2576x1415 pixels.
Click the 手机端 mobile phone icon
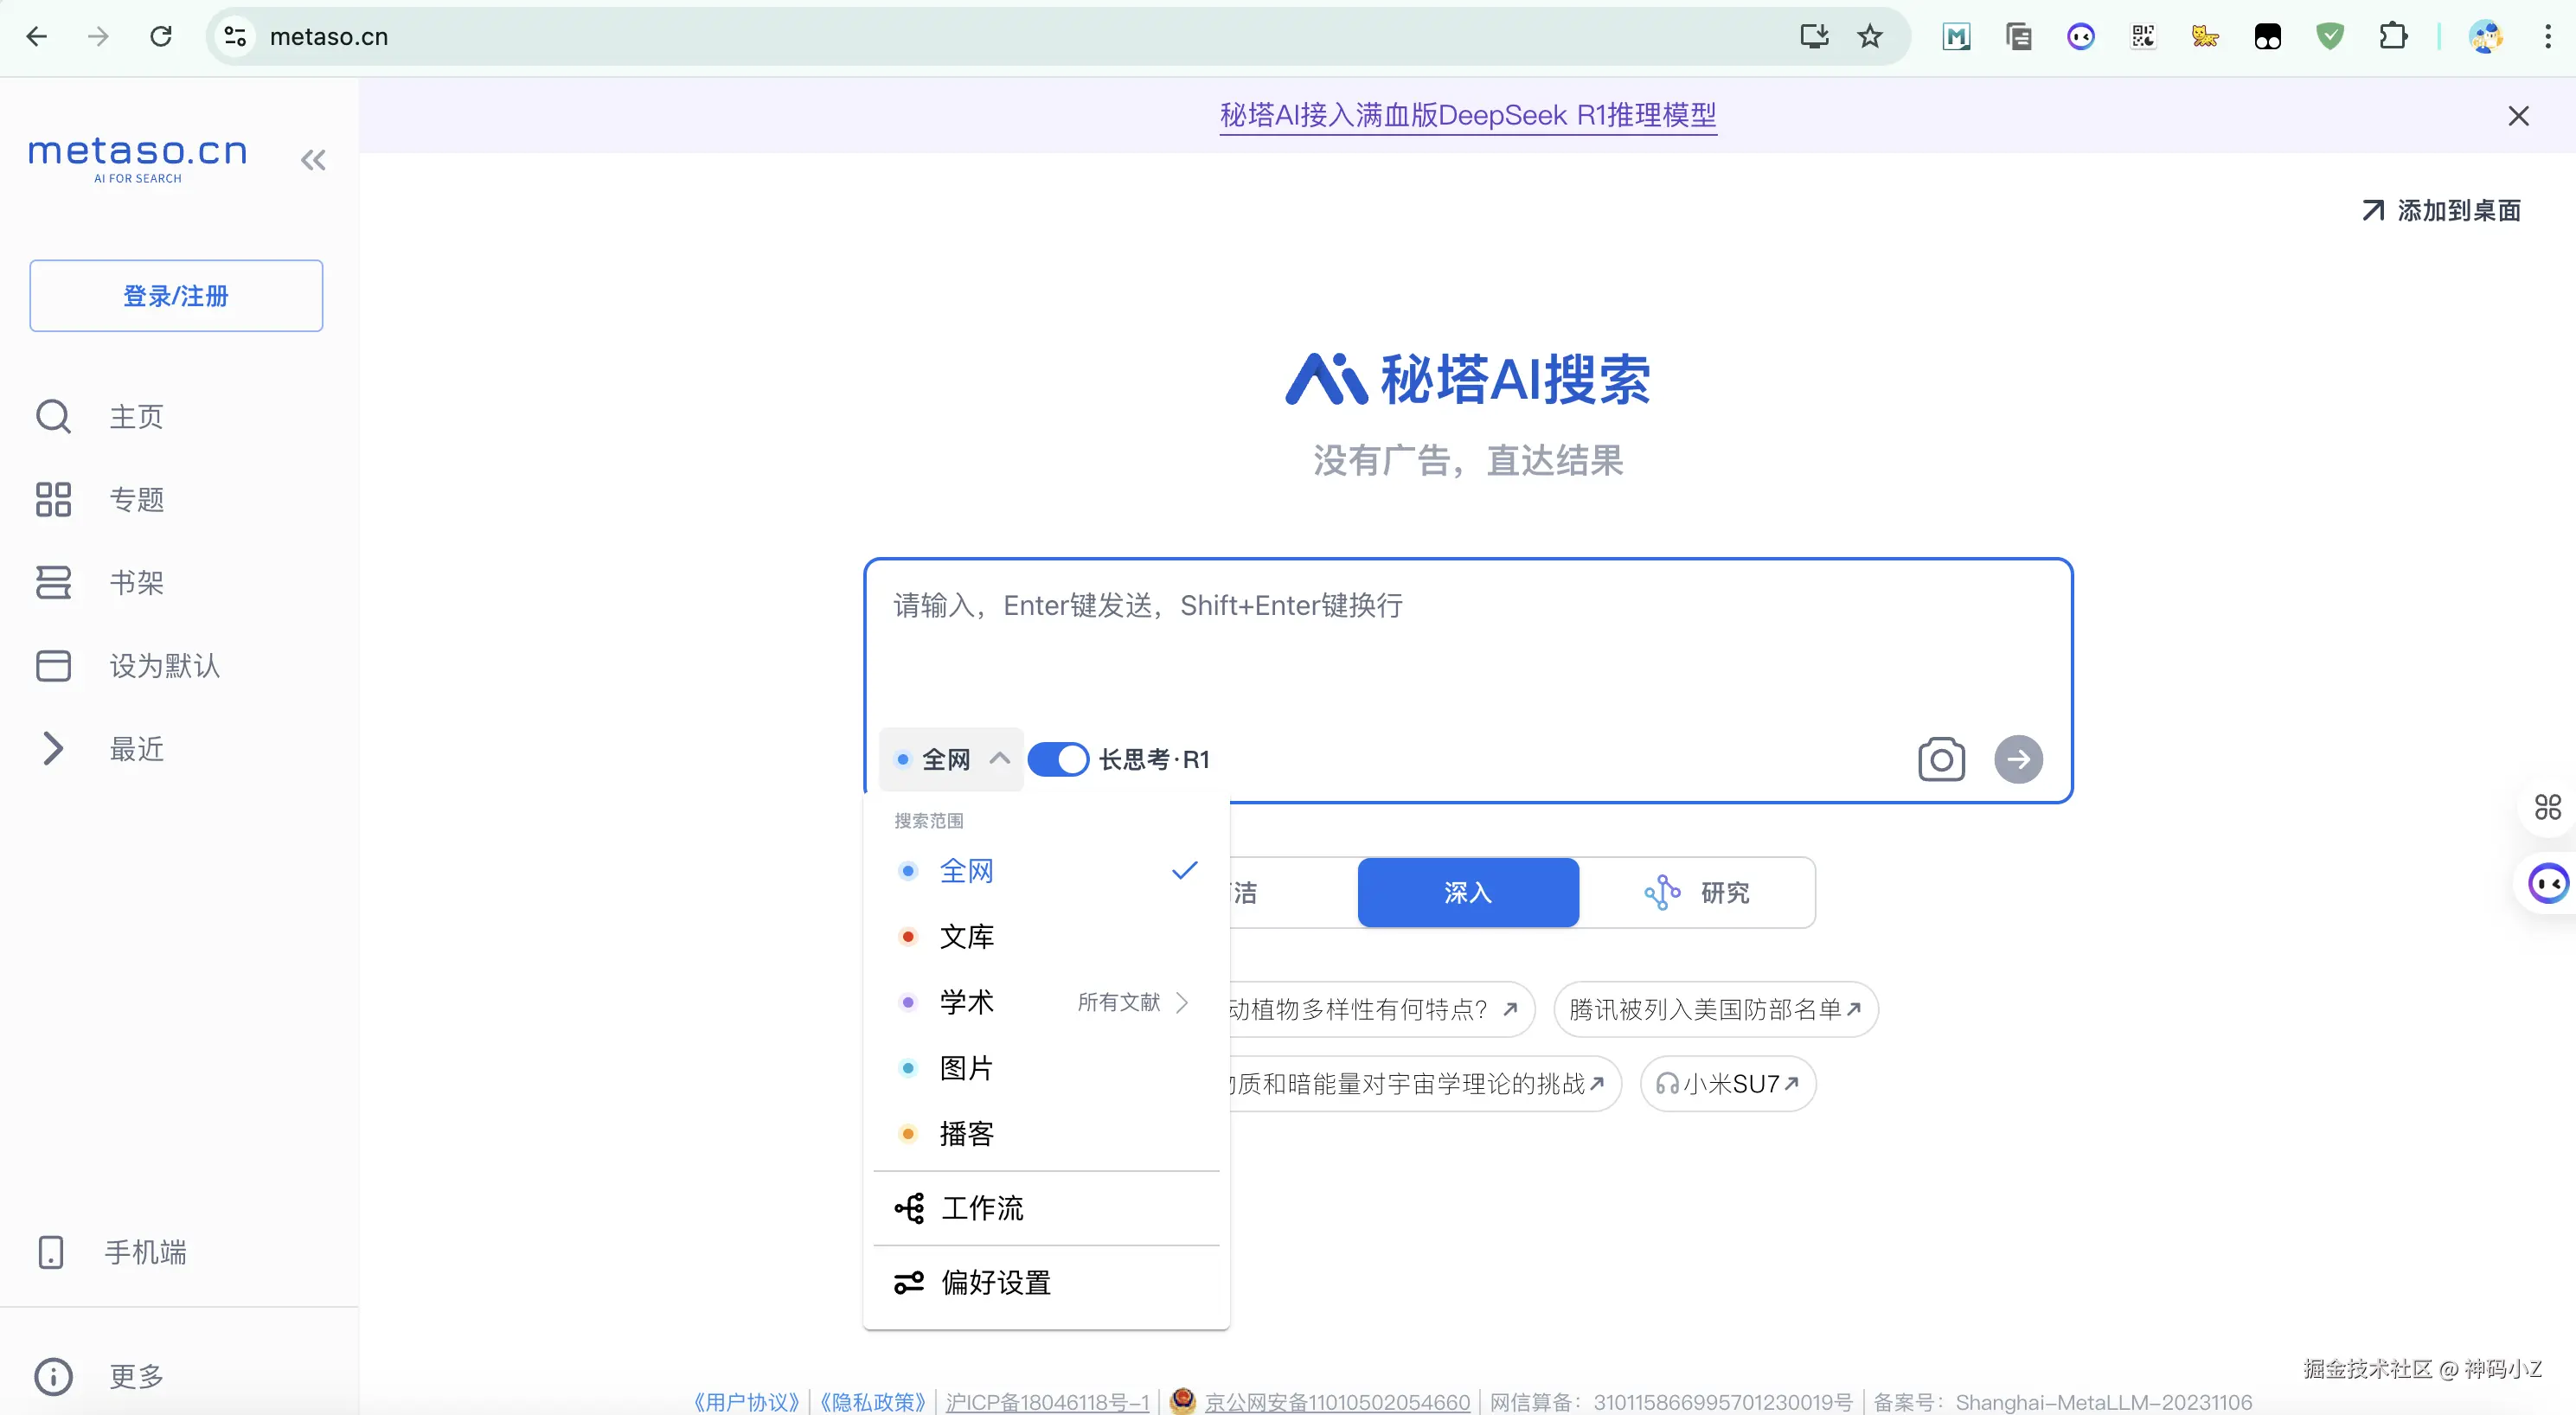(51, 1252)
